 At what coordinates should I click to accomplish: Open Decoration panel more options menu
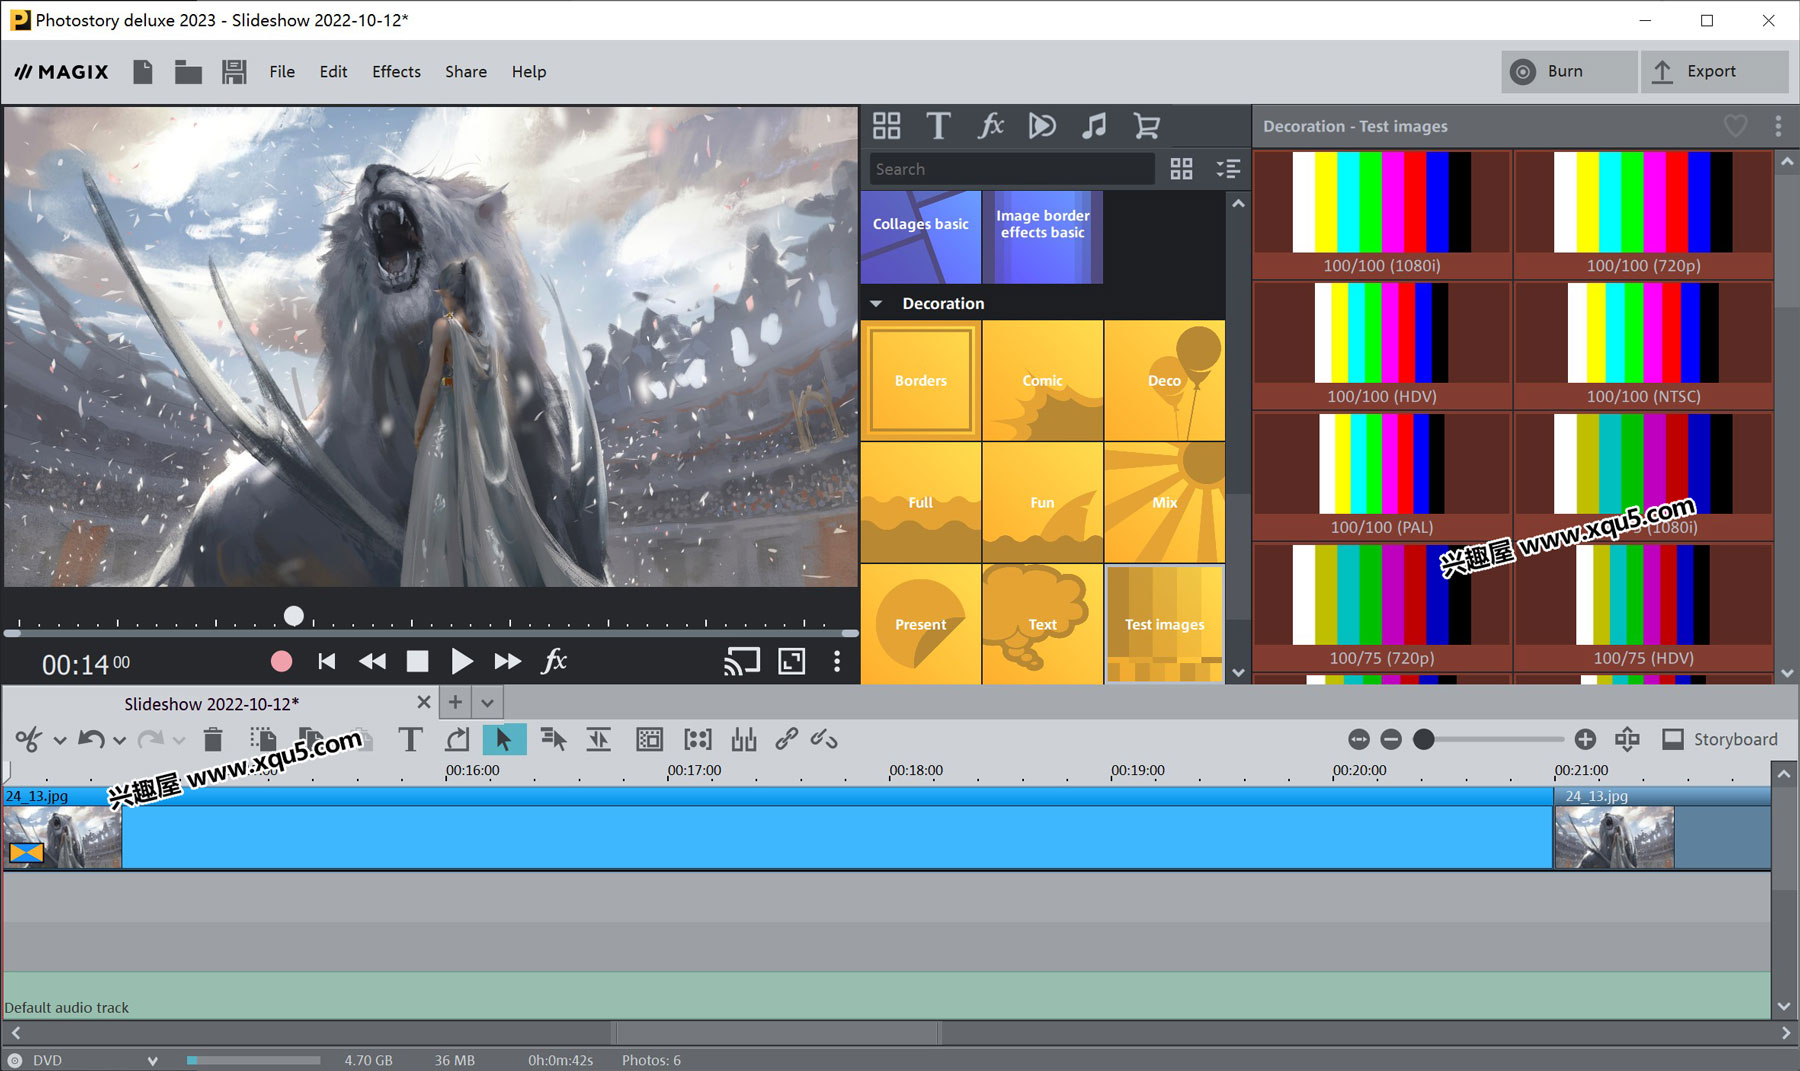[1778, 126]
